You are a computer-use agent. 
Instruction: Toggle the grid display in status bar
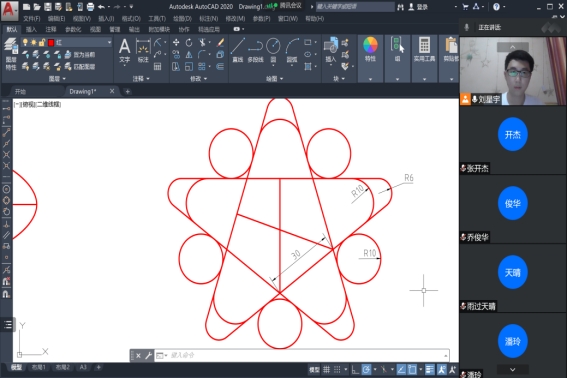(x=327, y=369)
